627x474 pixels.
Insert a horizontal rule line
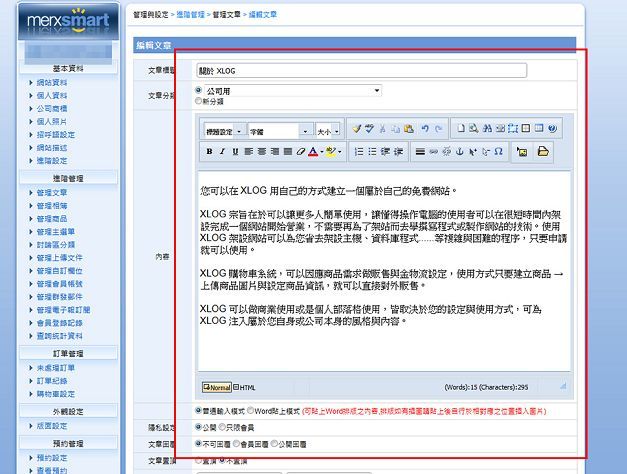420,152
